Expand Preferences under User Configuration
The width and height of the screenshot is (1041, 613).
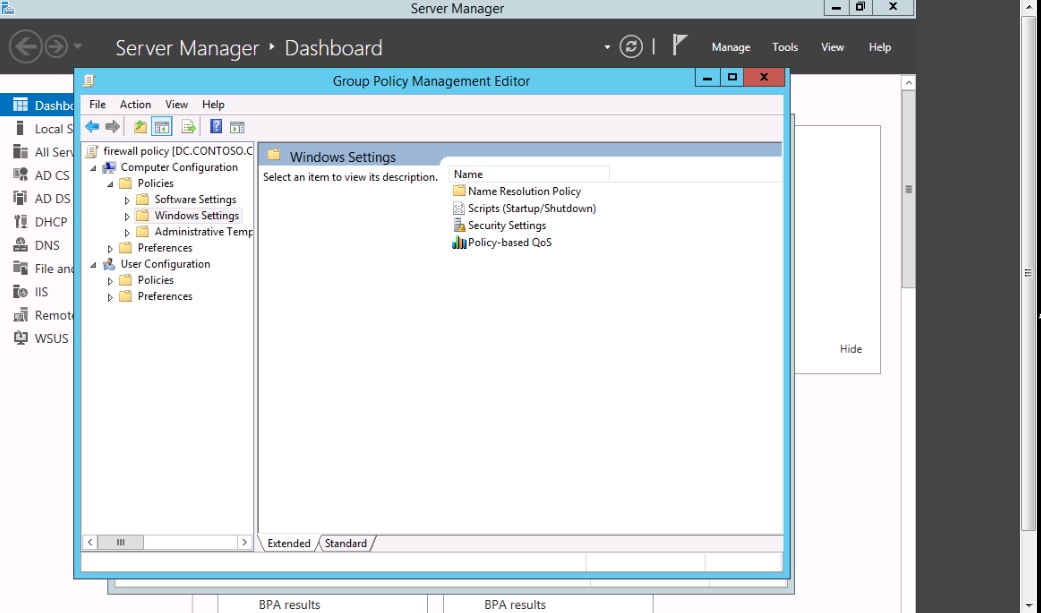coord(110,297)
